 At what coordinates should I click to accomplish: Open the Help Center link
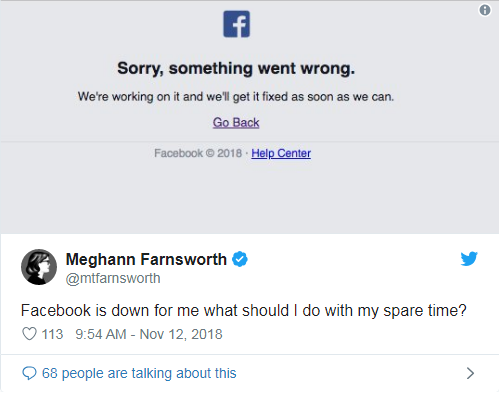pos(281,153)
